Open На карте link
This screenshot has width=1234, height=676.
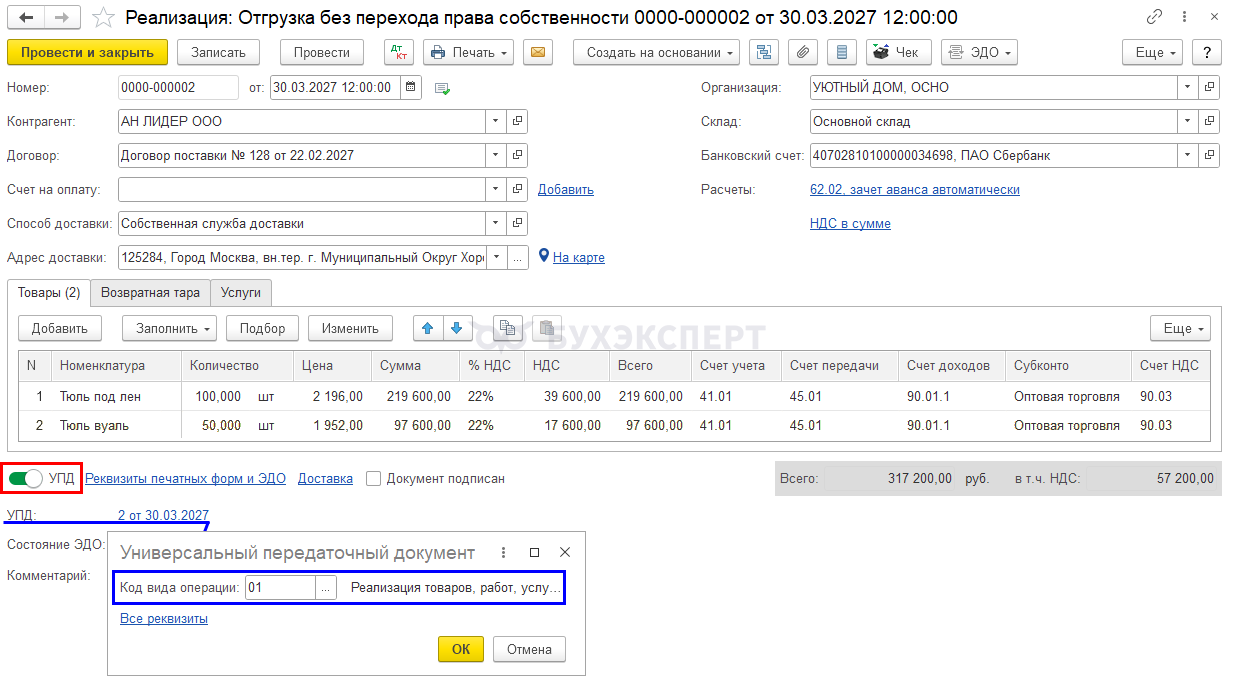579,257
